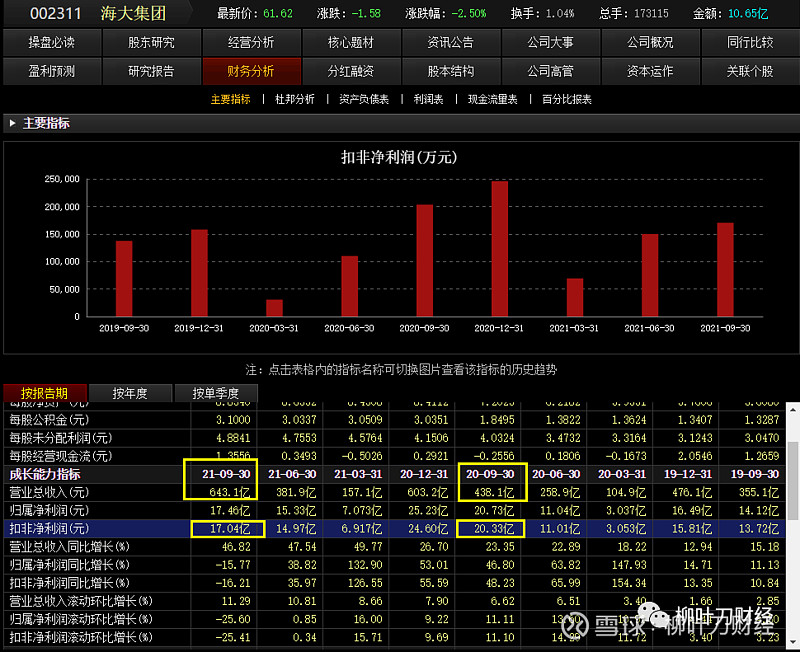Click the 24.60亿 profit cell
The width and height of the screenshot is (800, 652).
[x=428, y=529]
